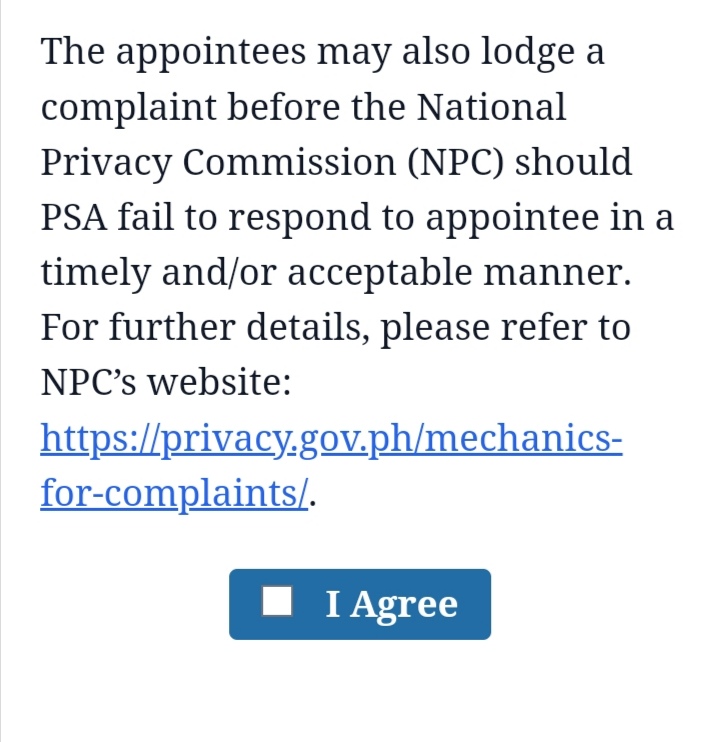719x742 pixels.
Task: Click the 'mechanics-' portion of the URL
Action: 524,439
